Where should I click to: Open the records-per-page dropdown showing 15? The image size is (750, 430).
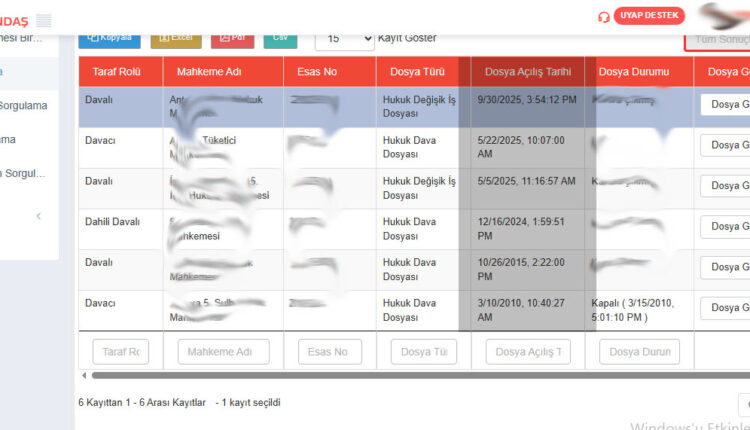pos(344,39)
